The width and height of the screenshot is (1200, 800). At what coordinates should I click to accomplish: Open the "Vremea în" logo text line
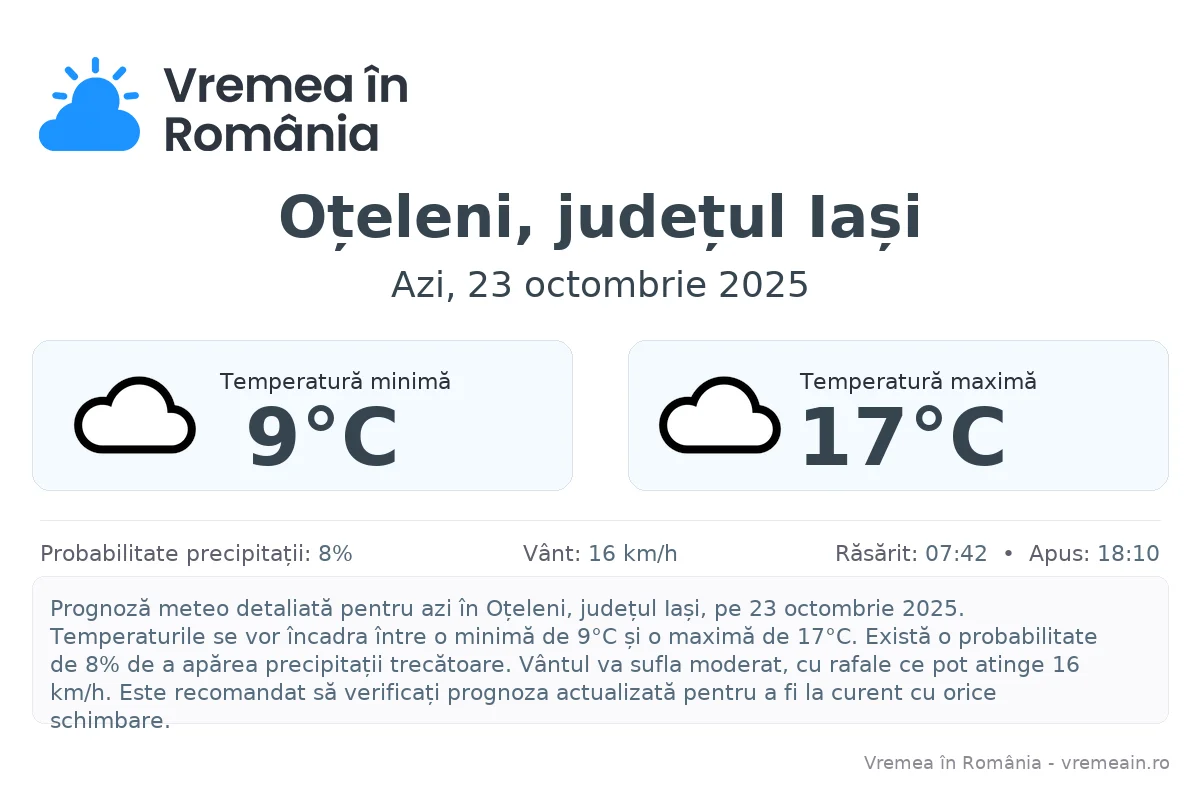(285, 85)
